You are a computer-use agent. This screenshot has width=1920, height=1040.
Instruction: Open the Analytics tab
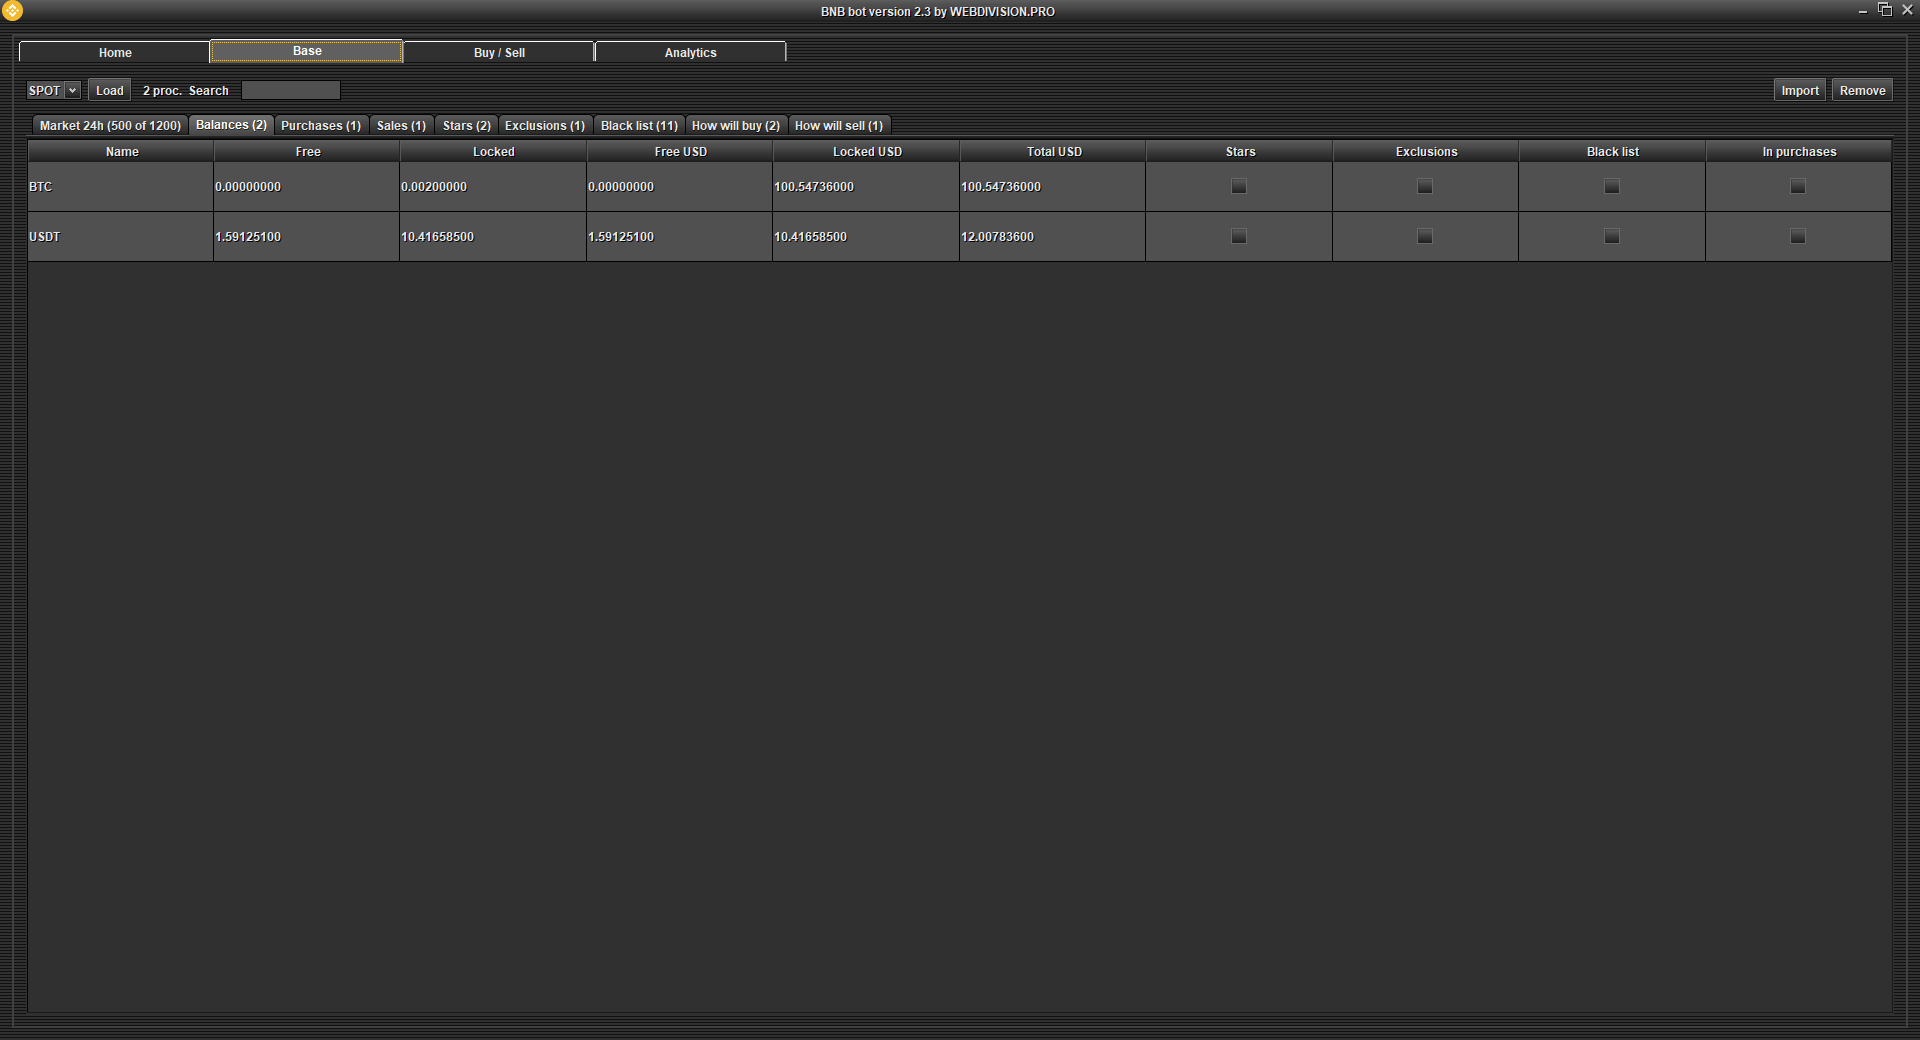(690, 52)
